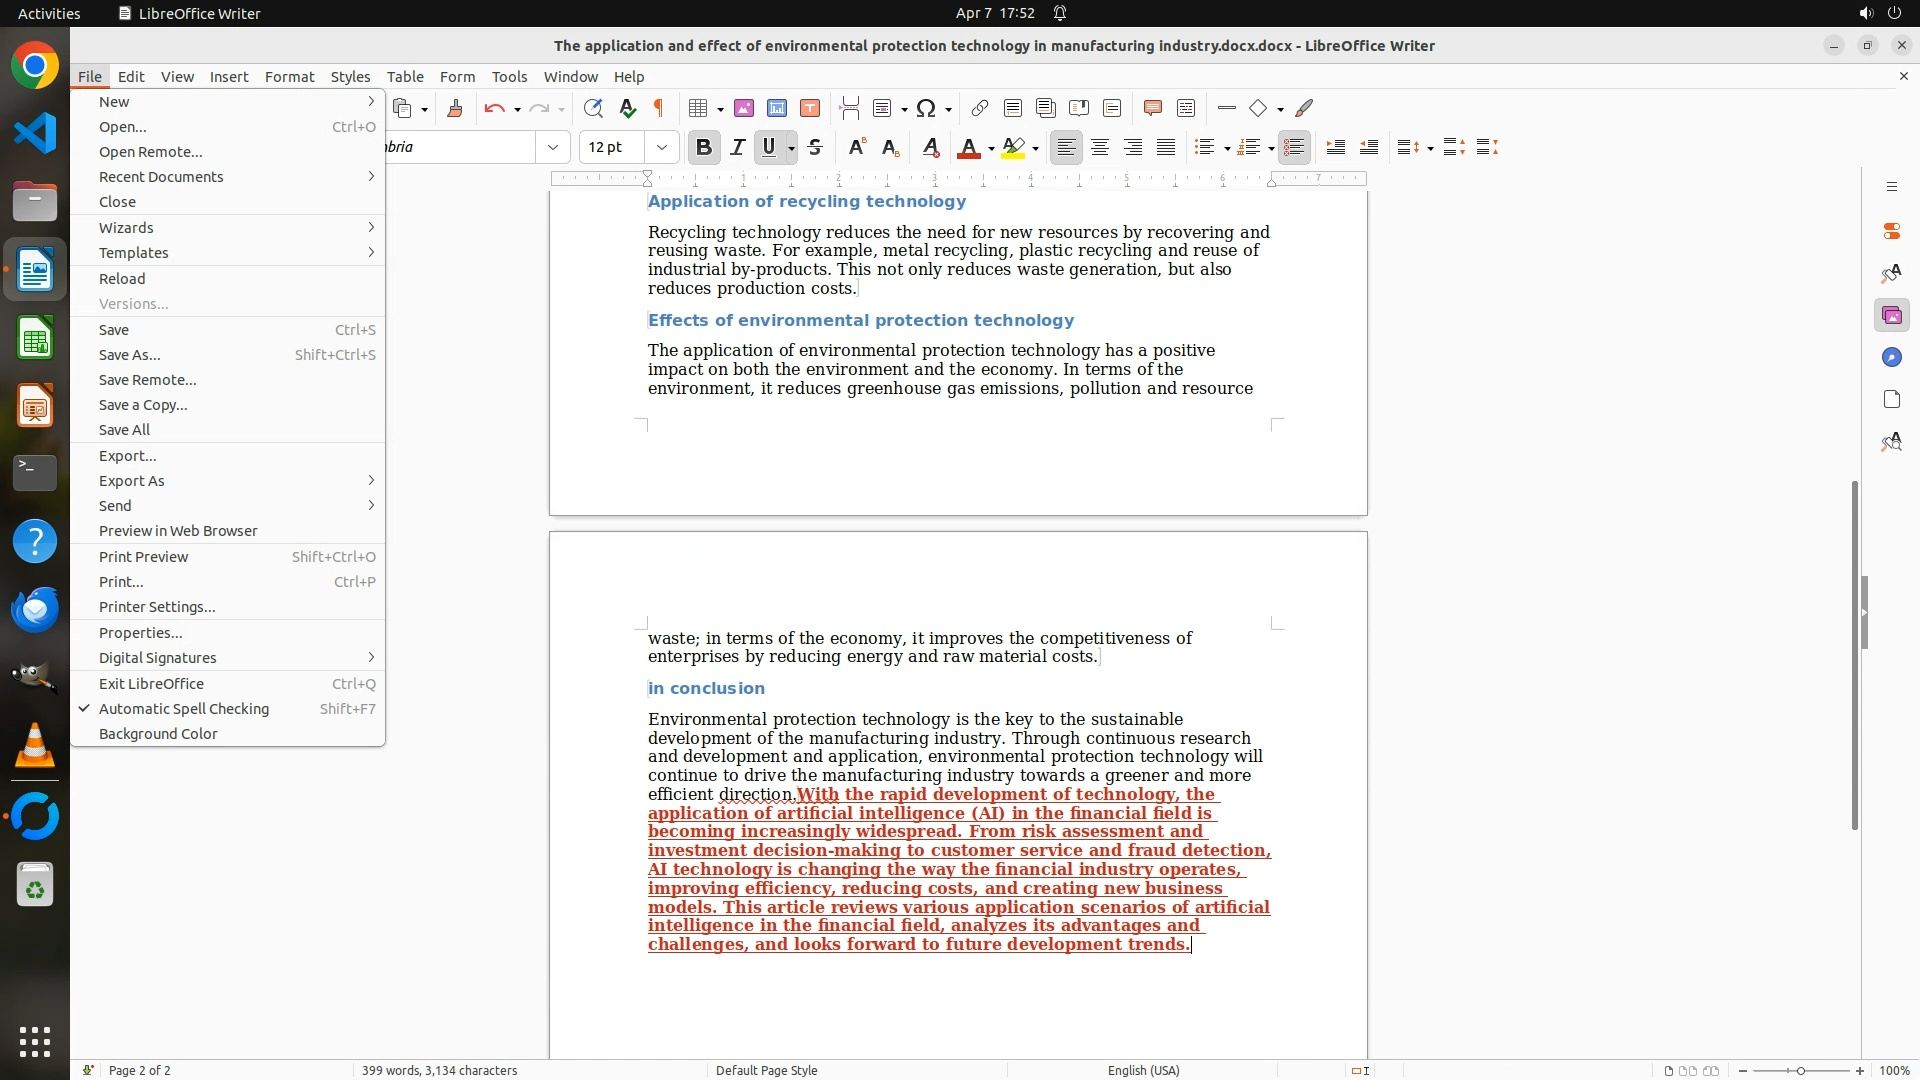Open the sidebar Gallery panel icon
This screenshot has width=1920, height=1080.
point(1891,316)
